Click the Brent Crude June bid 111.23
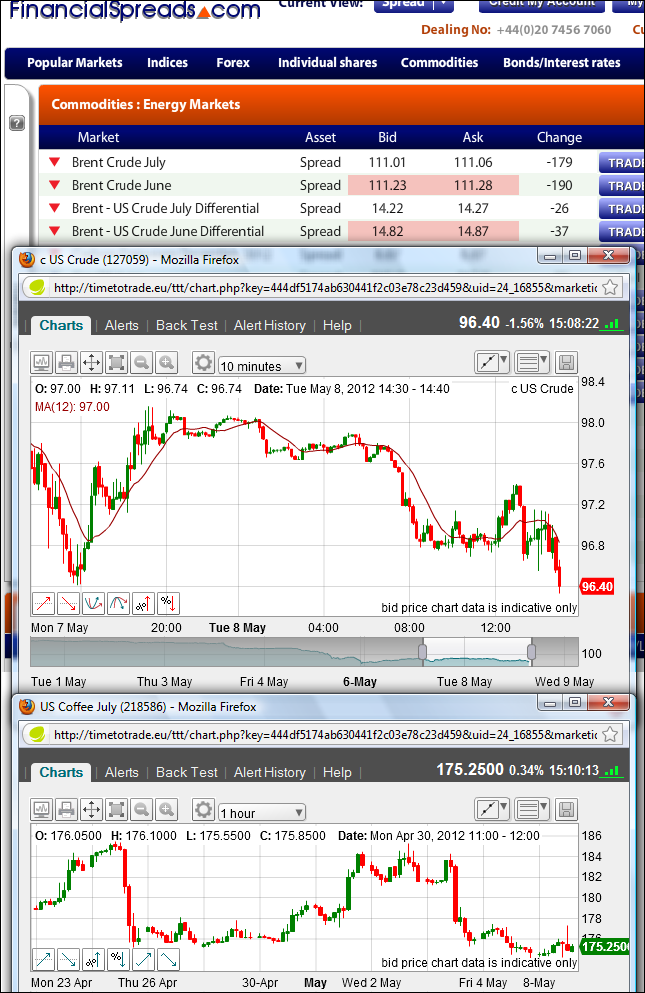The height and width of the screenshot is (993, 645). click(387, 186)
